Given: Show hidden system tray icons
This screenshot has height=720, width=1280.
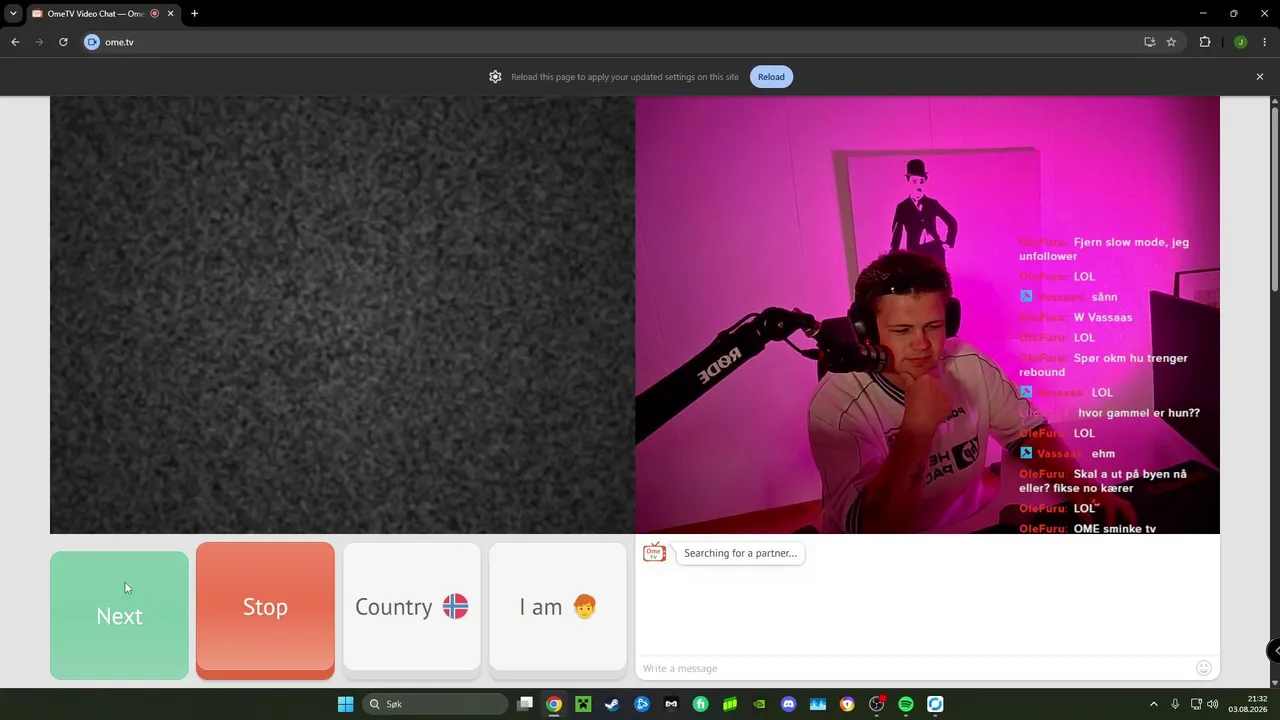Looking at the screenshot, I should (x=1153, y=704).
